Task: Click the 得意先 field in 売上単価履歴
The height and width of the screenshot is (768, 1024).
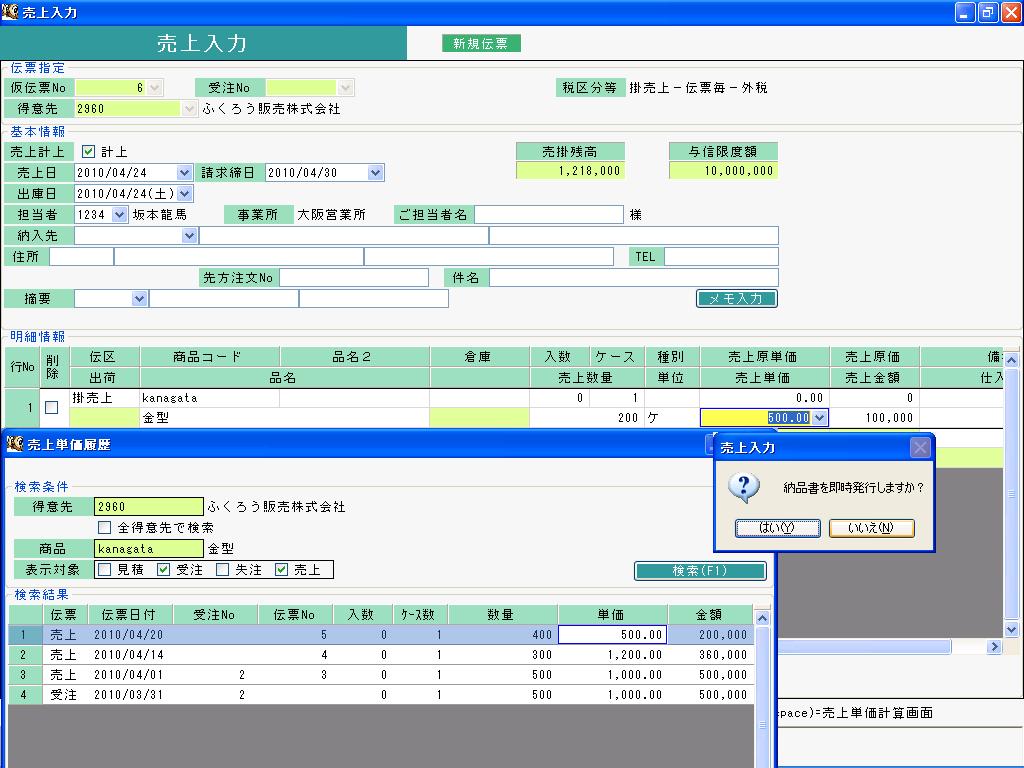Action: click(149, 506)
